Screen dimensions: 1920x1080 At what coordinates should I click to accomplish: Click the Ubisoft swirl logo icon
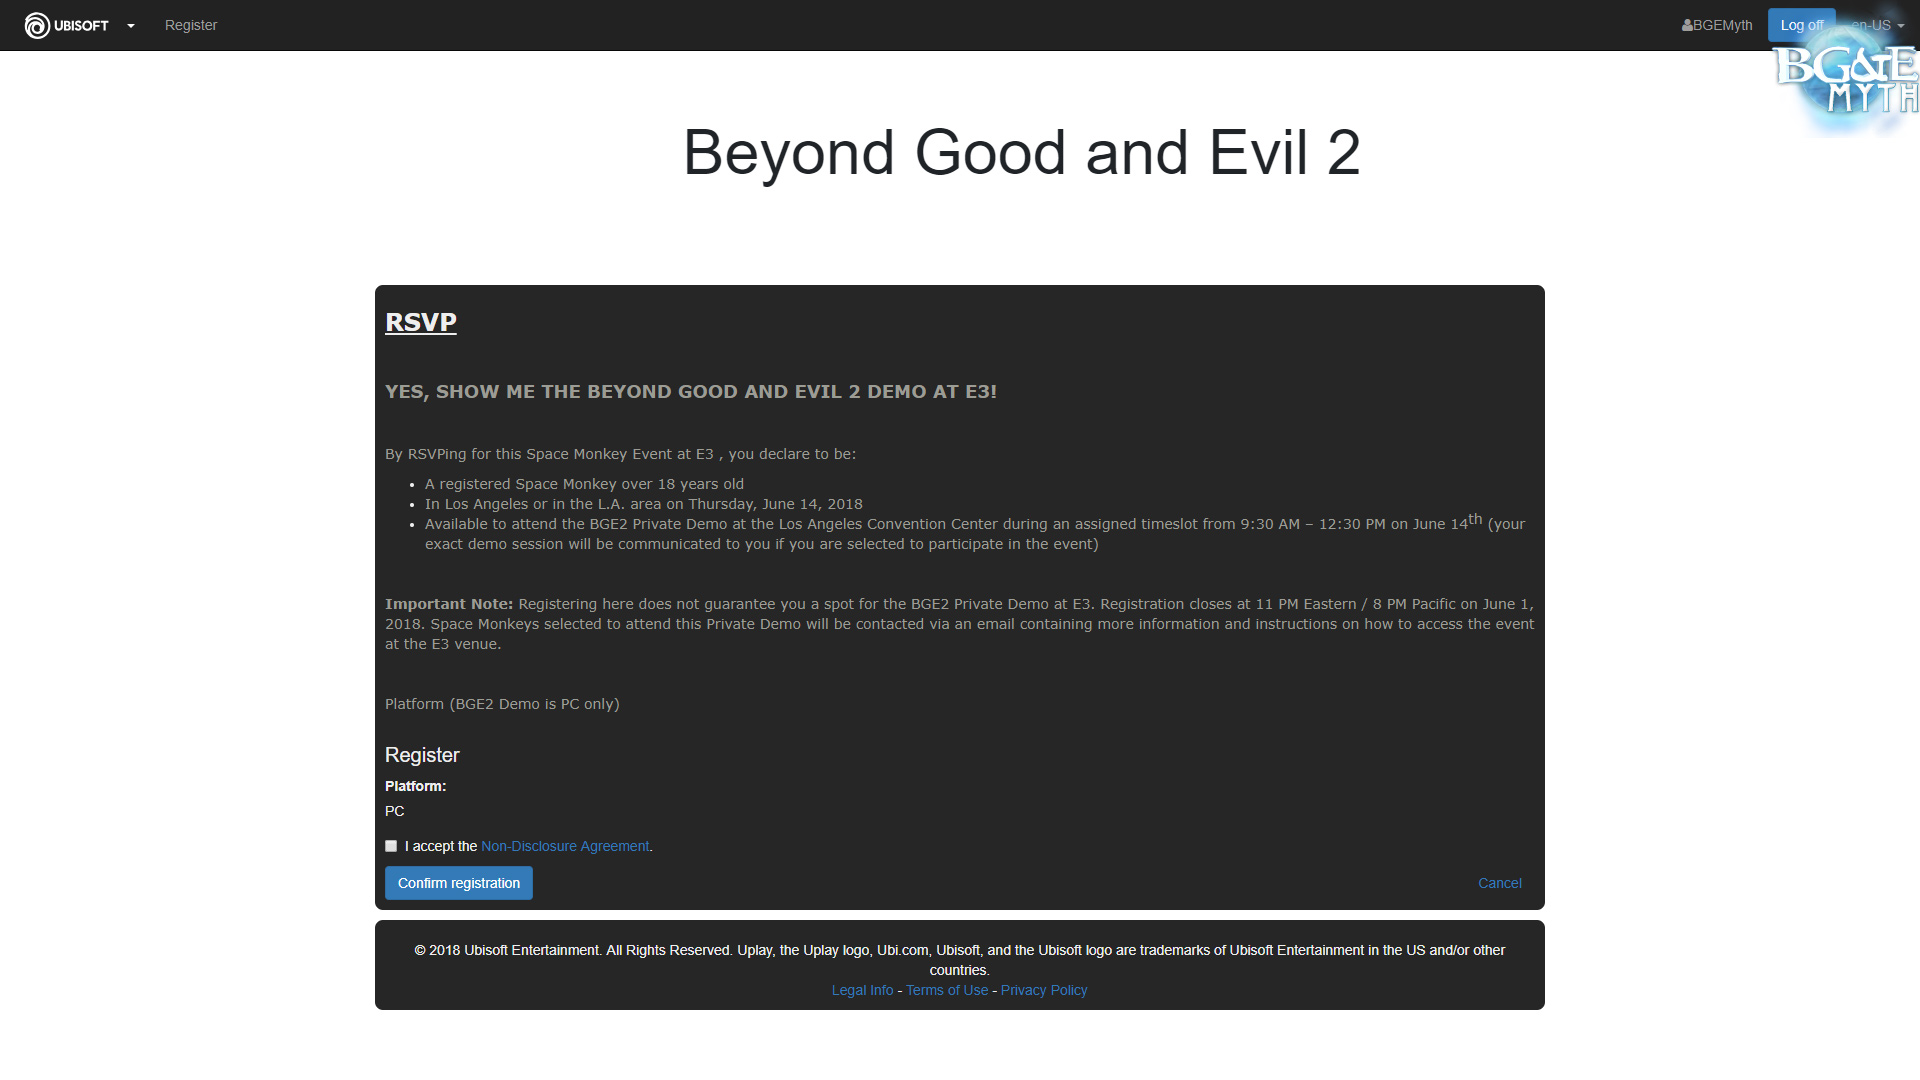click(37, 25)
